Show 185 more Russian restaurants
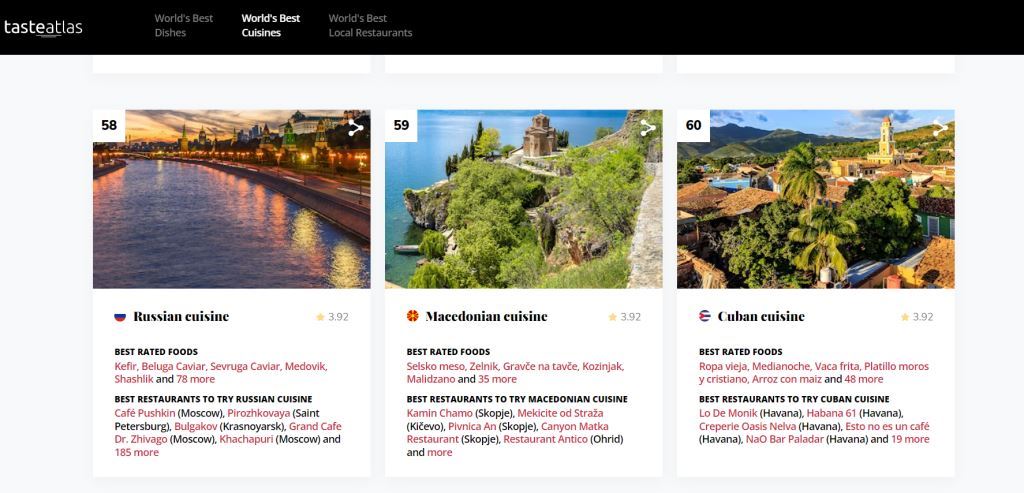Screen dimensions: 1024x493 click(136, 453)
